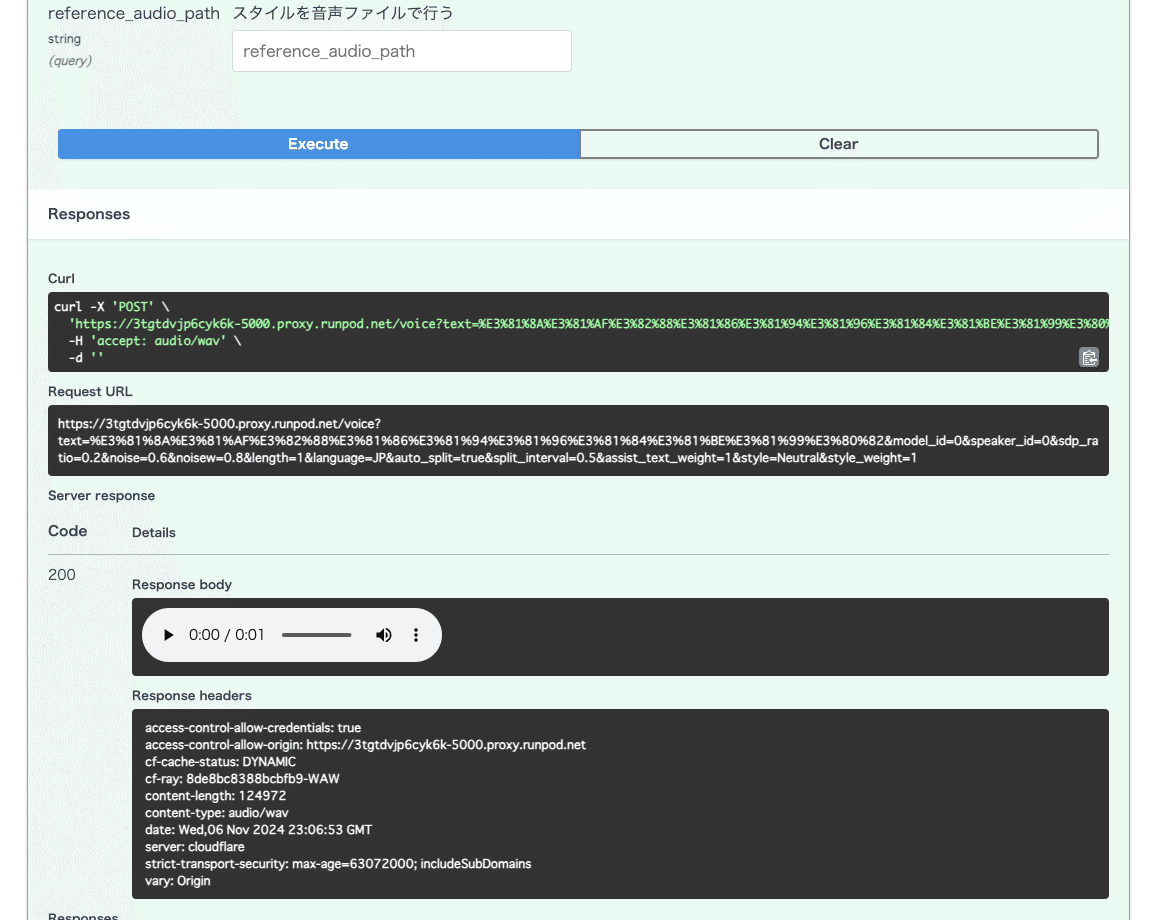
Task: Click the 200 status code
Action: click(x=62, y=575)
